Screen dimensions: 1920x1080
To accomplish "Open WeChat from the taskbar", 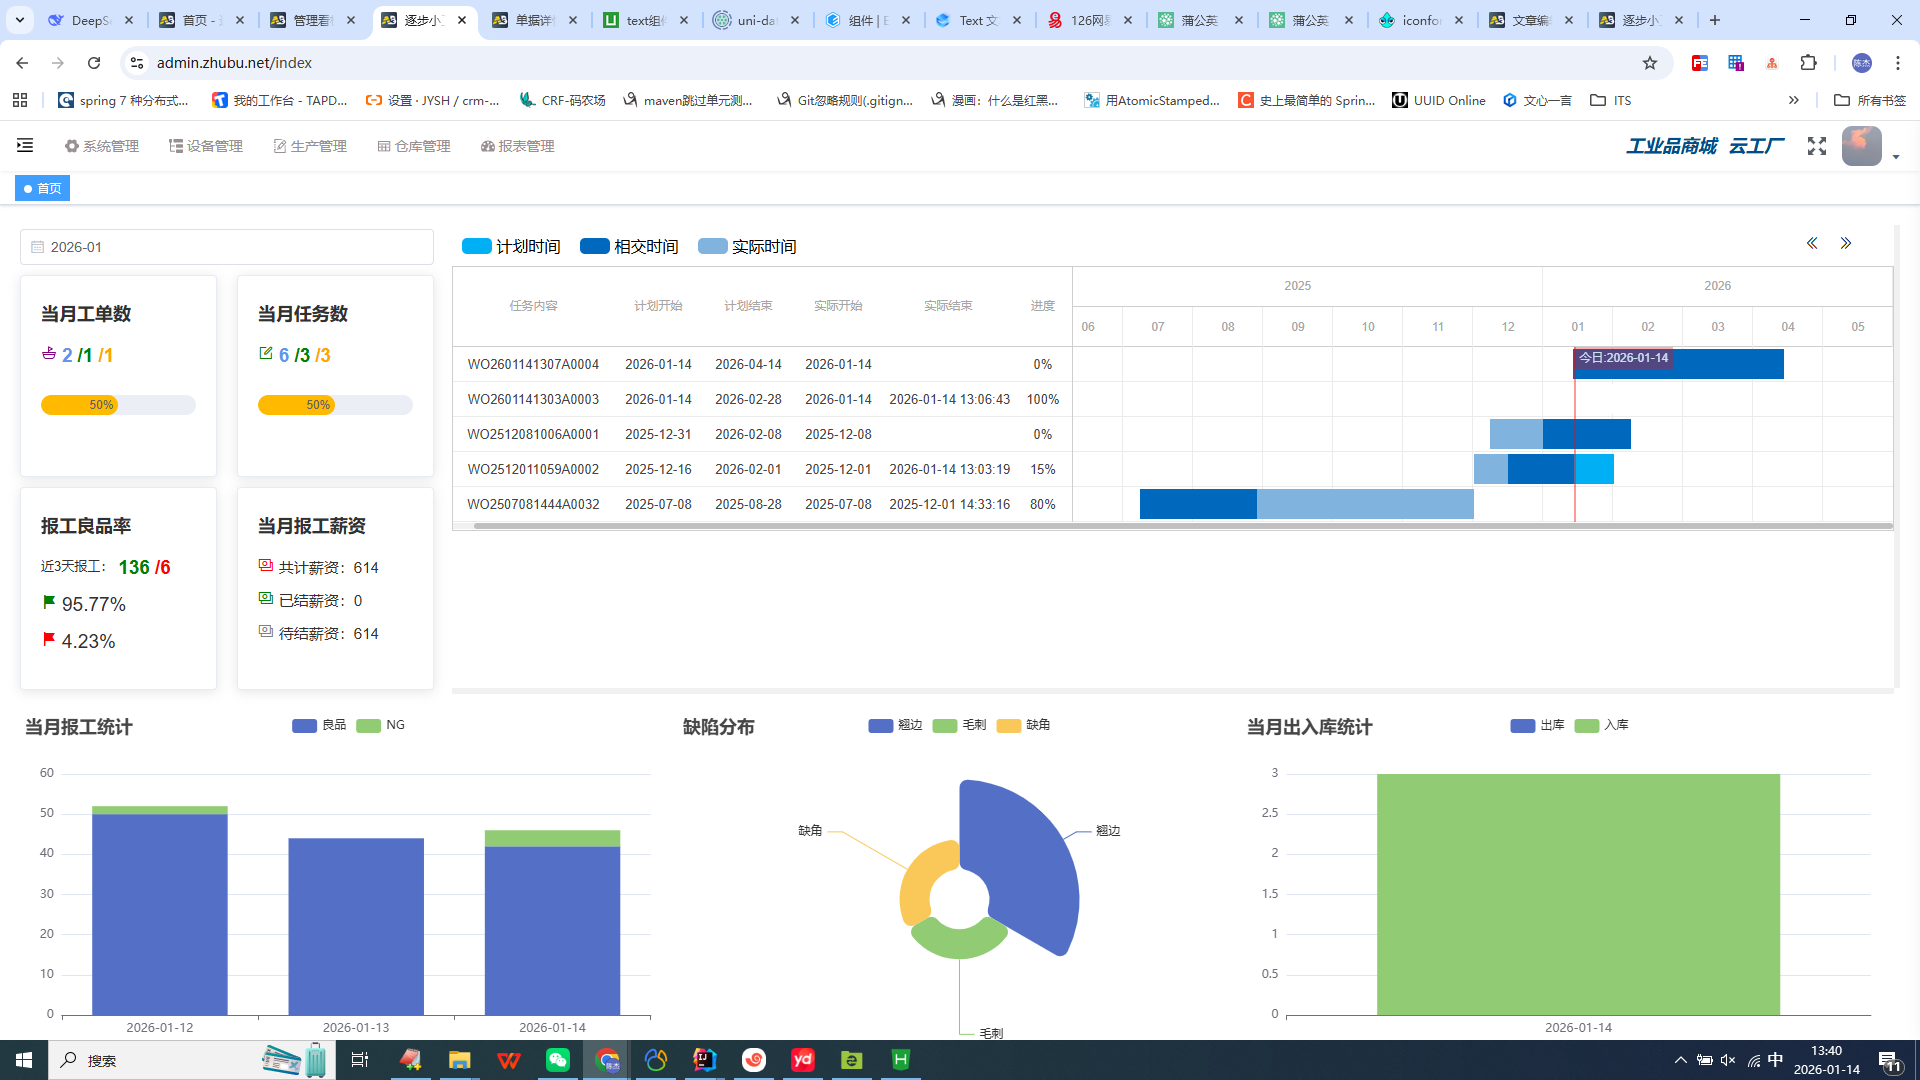I will (x=557, y=1060).
